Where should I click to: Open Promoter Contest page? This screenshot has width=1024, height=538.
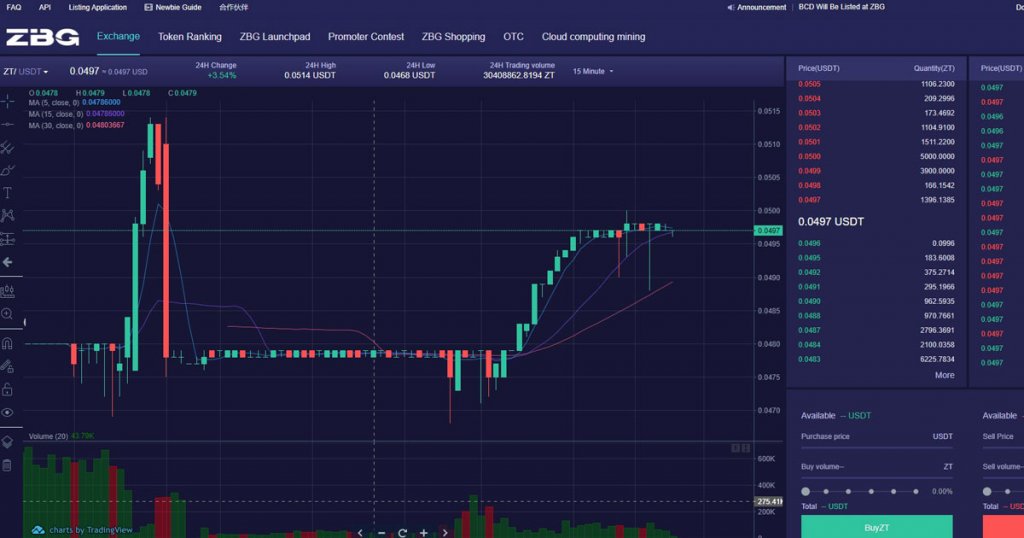pyautogui.click(x=366, y=37)
